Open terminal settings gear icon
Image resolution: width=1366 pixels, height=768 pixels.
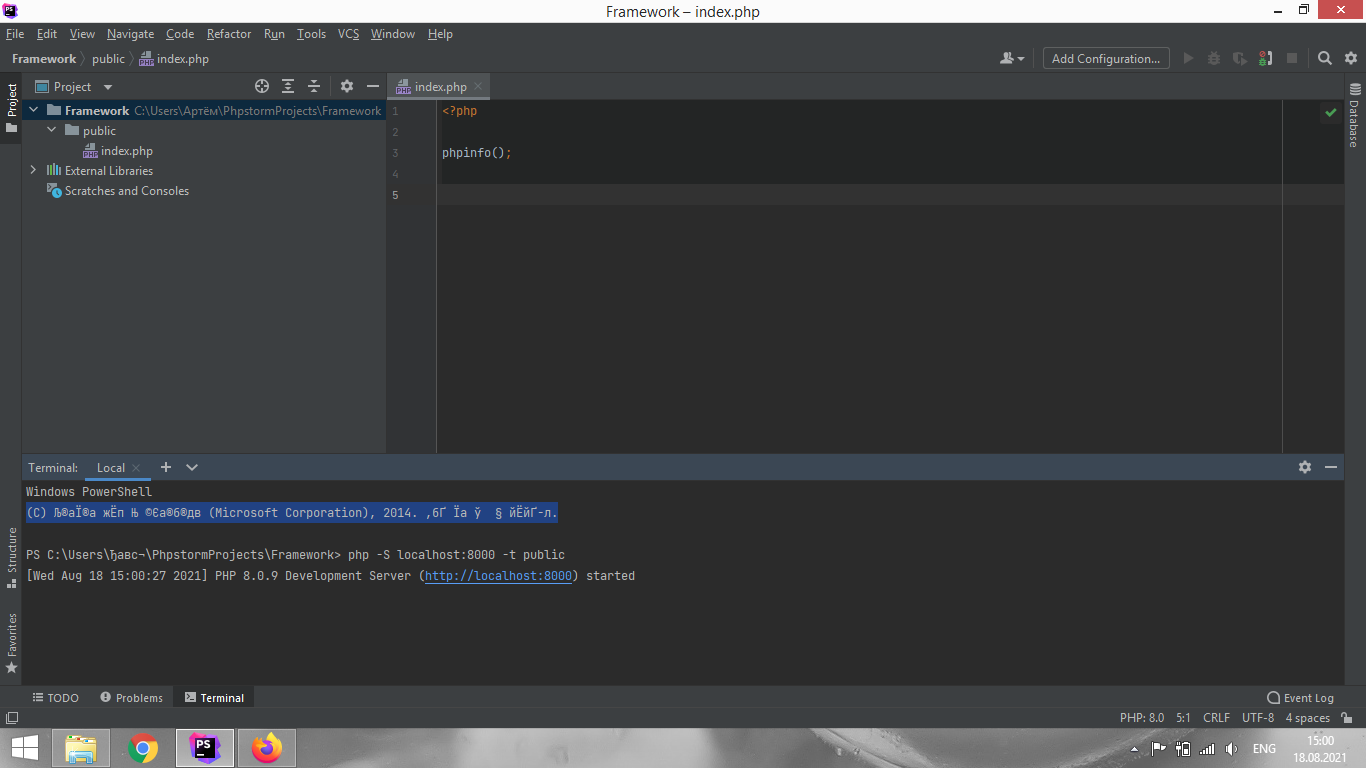1305,467
